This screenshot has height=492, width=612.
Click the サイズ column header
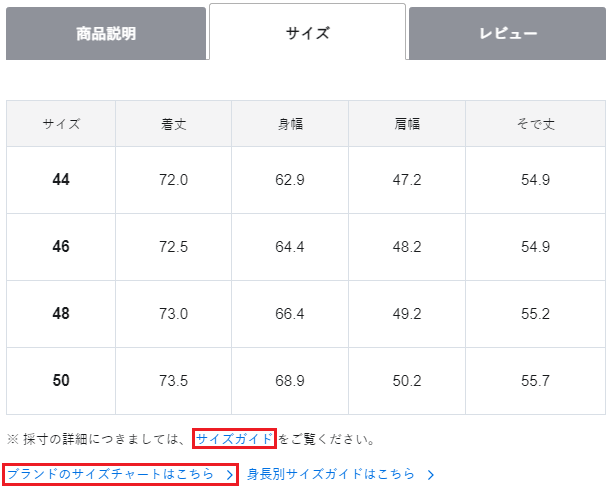(x=61, y=124)
